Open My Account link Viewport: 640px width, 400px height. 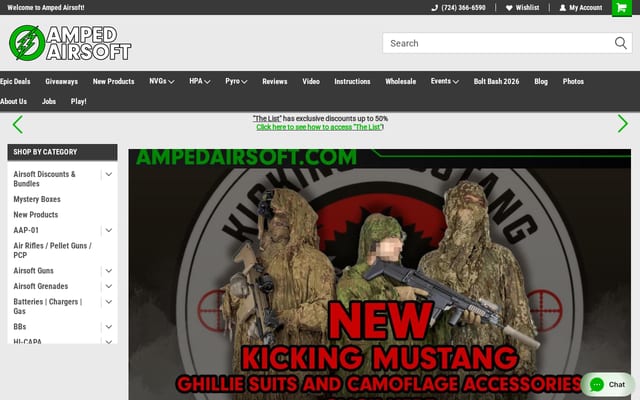[x=581, y=8]
